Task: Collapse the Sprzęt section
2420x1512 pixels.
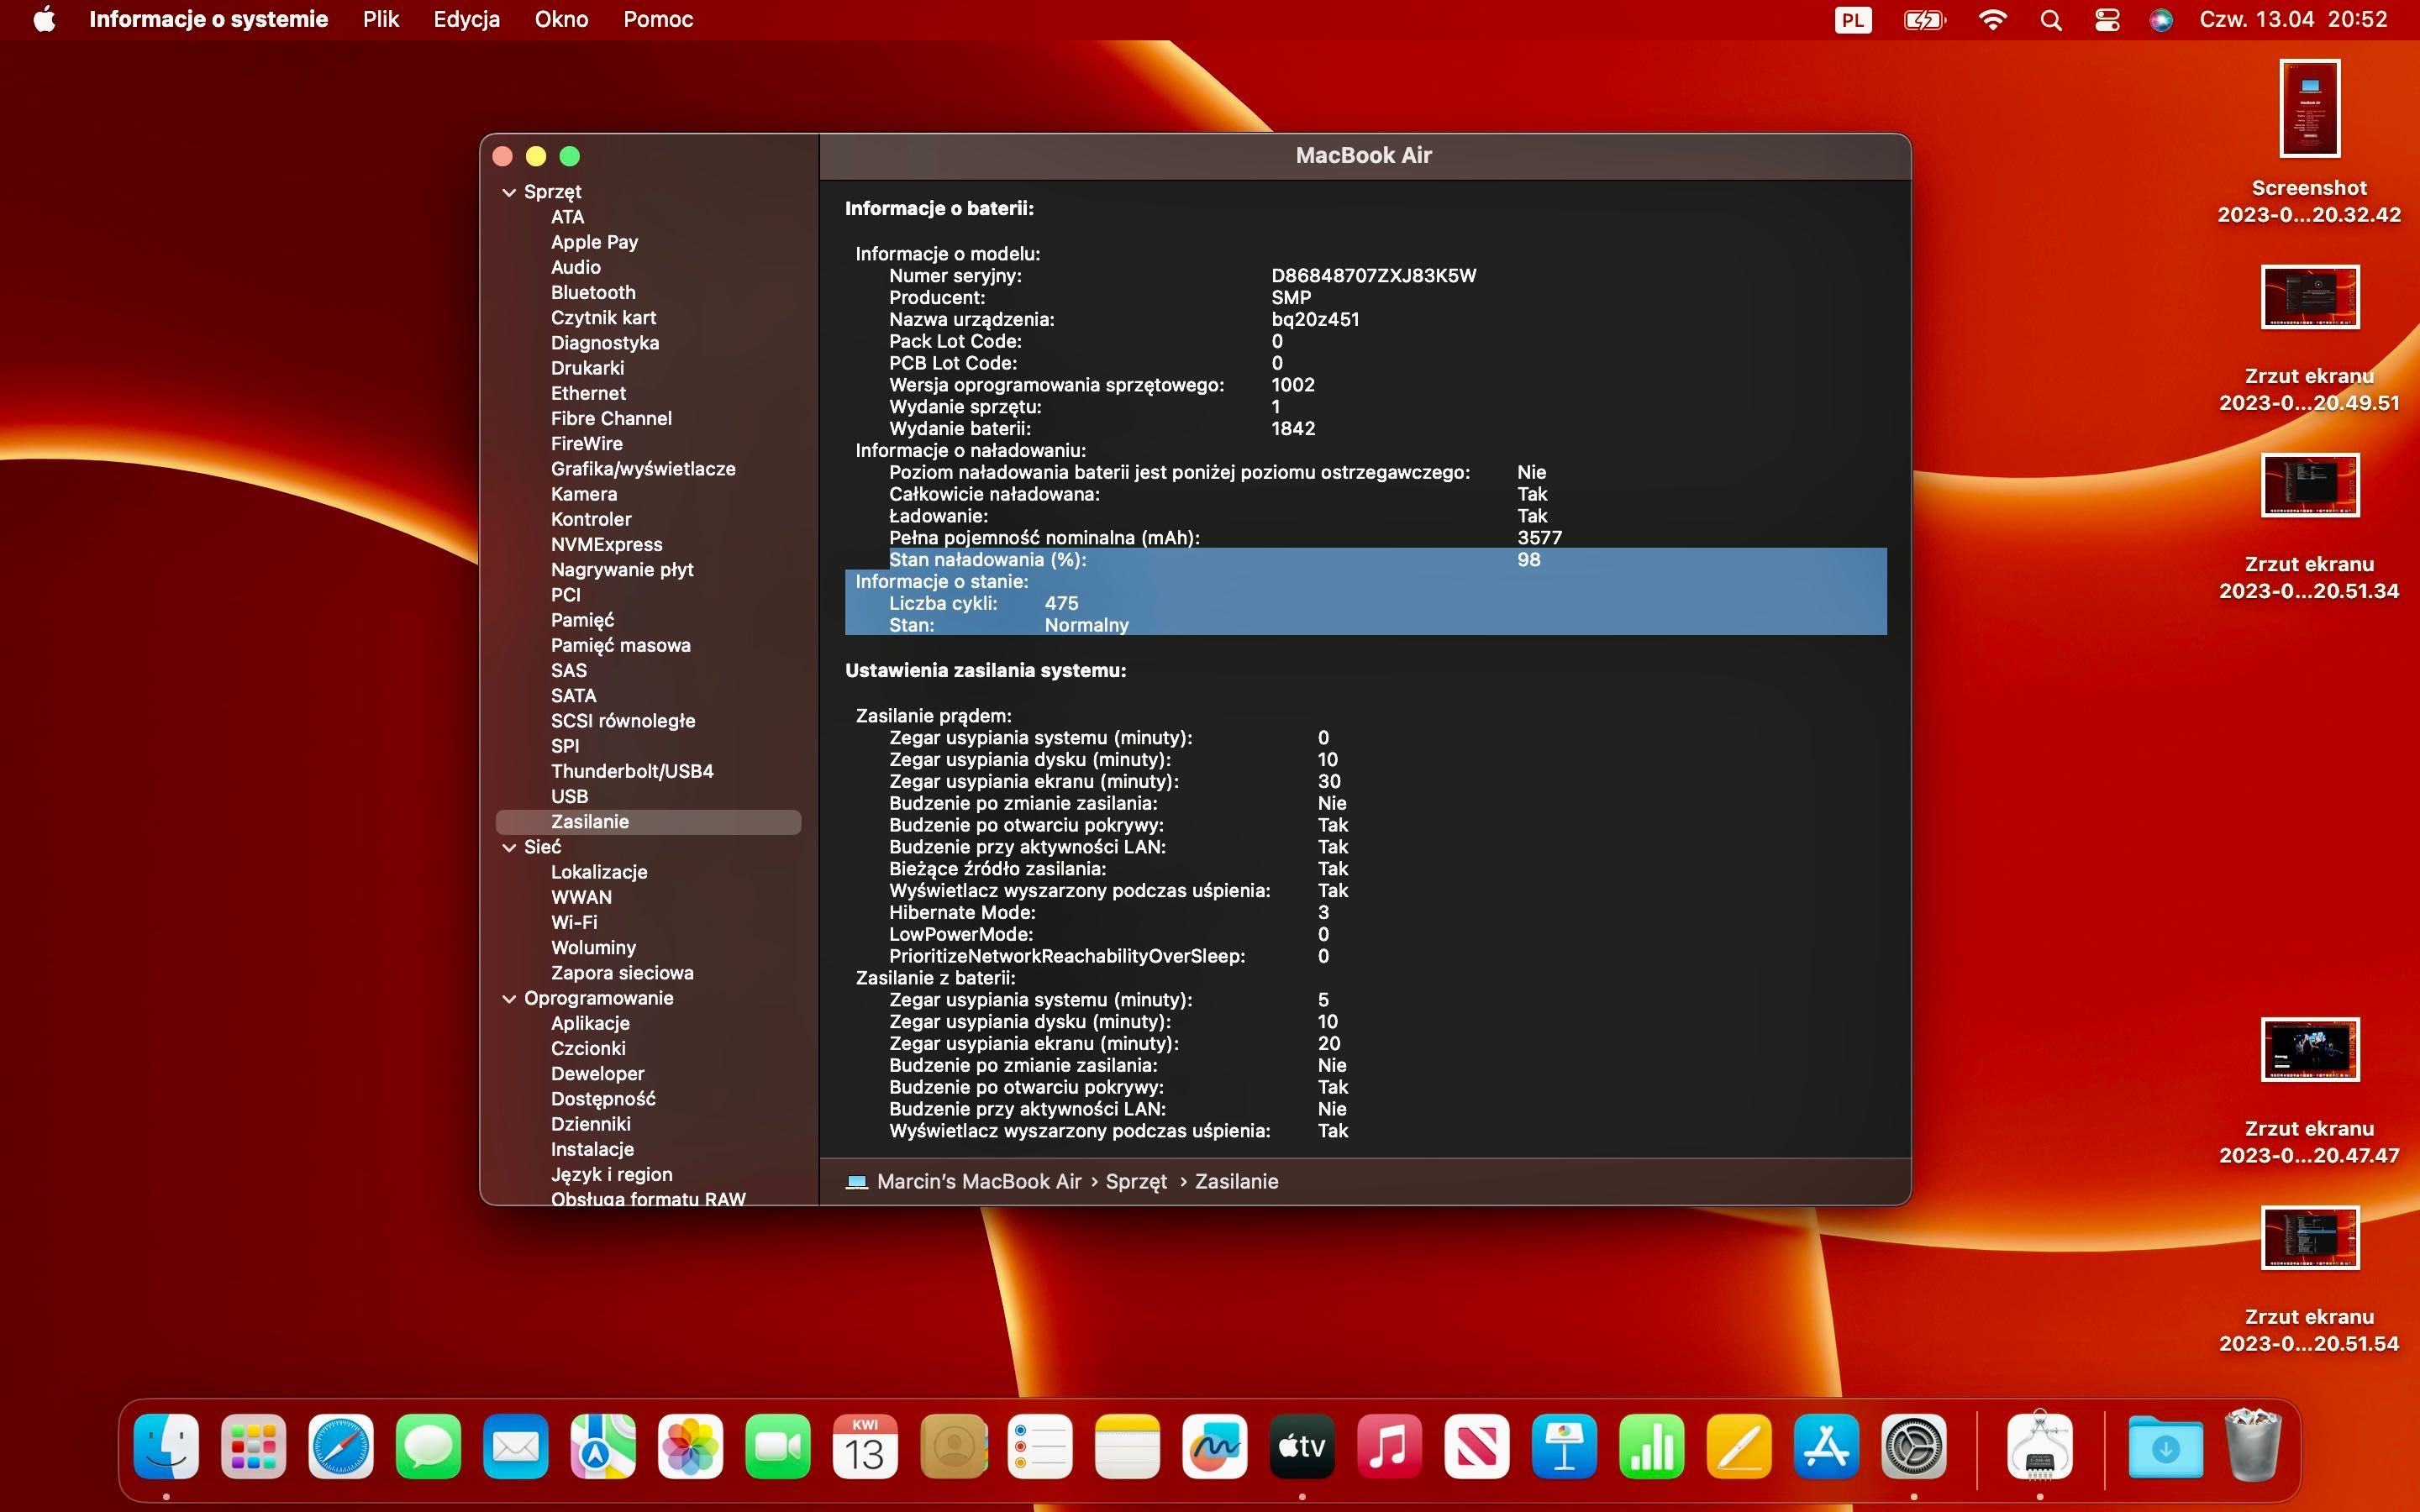Action: point(509,192)
